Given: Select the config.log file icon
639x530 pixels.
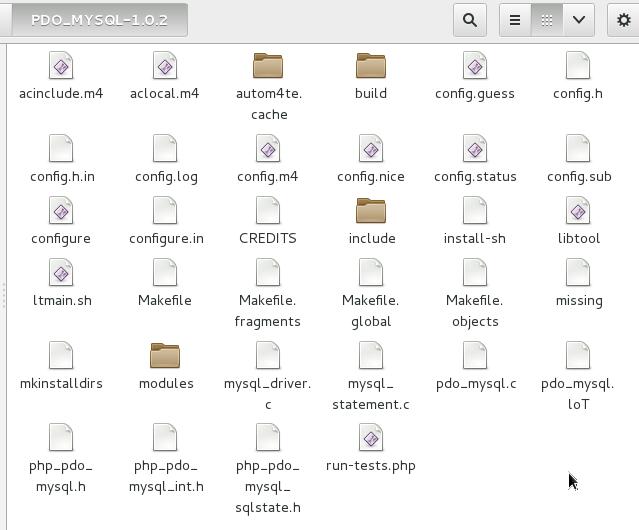Looking at the screenshot, I should [165, 148].
